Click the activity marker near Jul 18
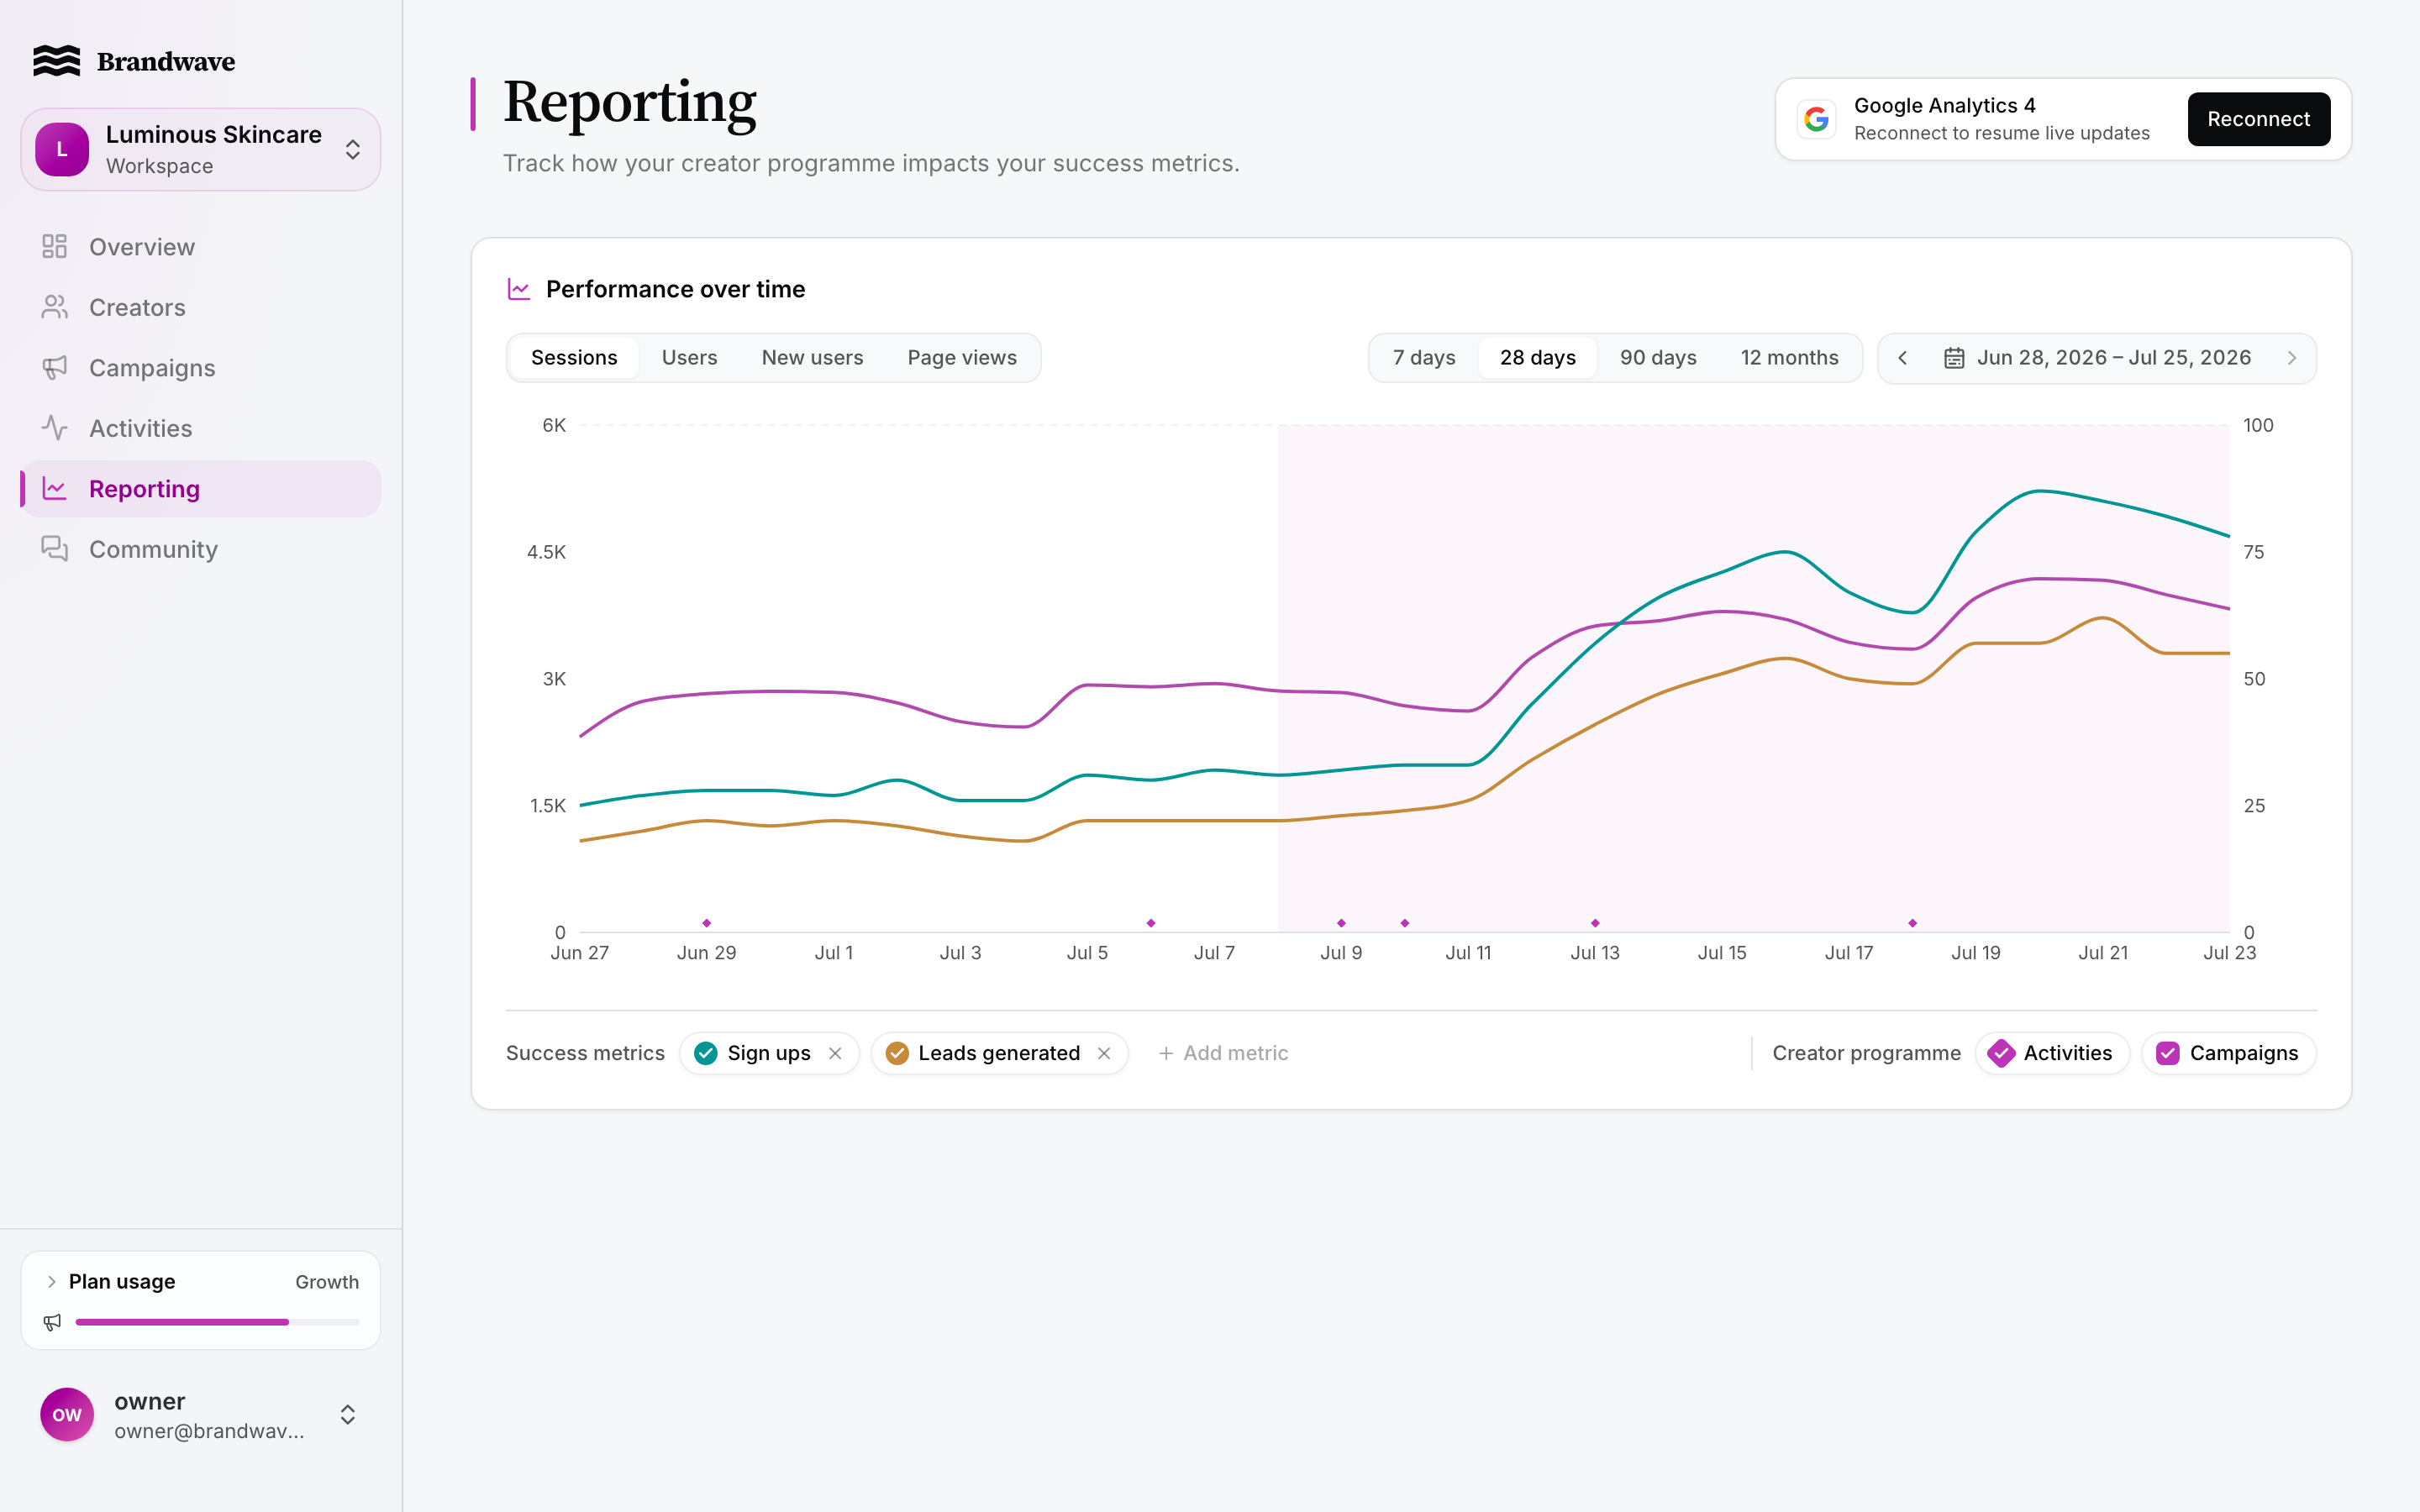This screenshot has height=1512, width=2420. 1912,923
